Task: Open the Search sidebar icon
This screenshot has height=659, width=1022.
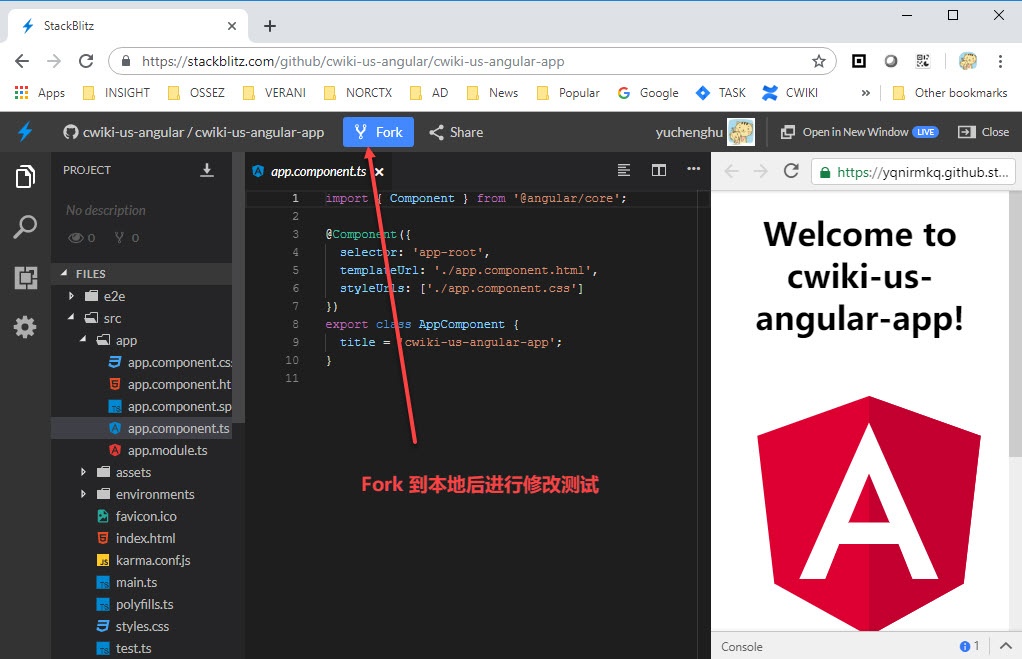Action: point(25,227)
